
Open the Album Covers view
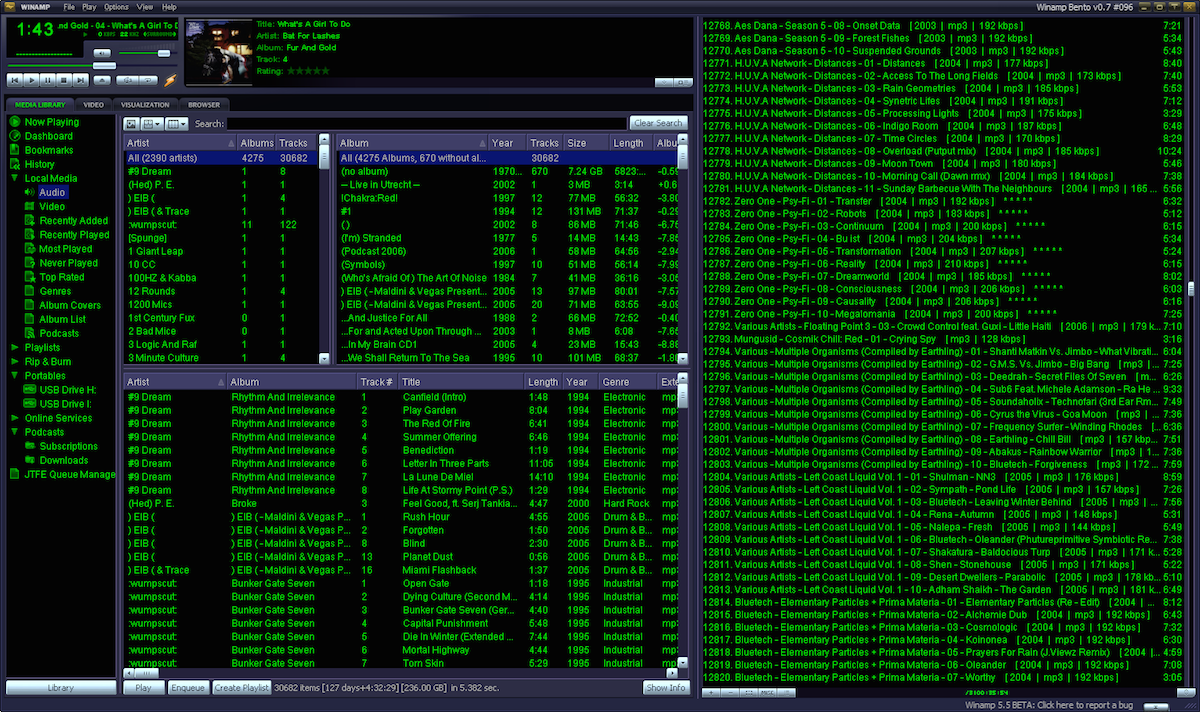pyautogui.click(x=70, y=305)
